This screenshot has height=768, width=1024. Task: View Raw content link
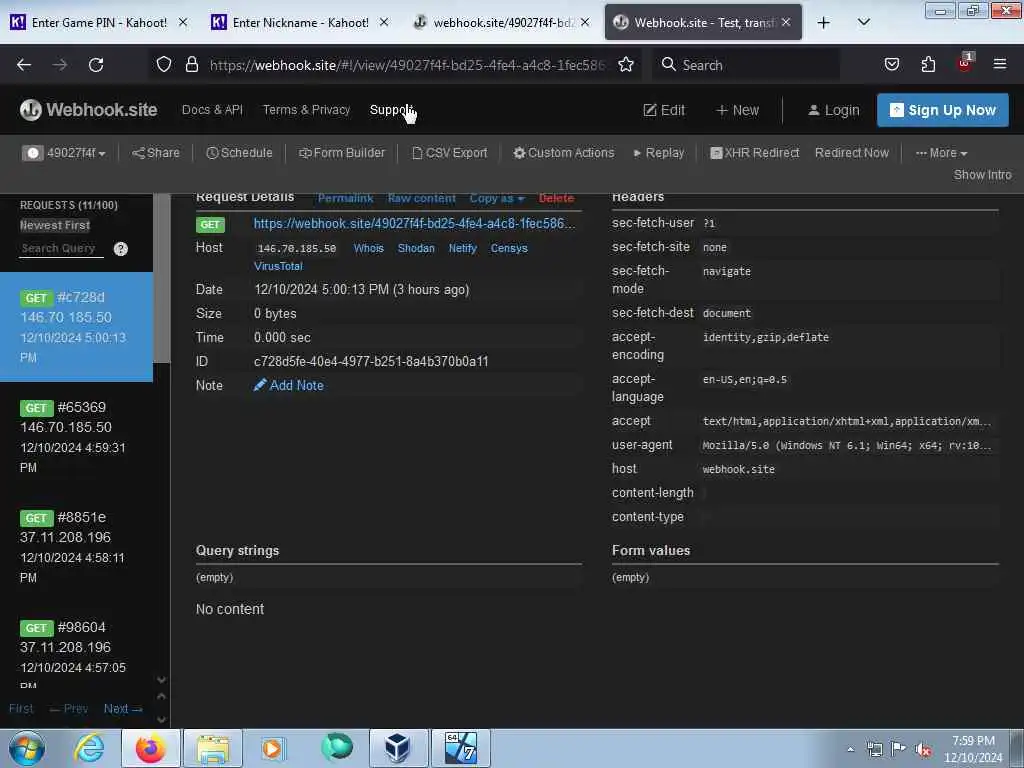pos(422,198)
